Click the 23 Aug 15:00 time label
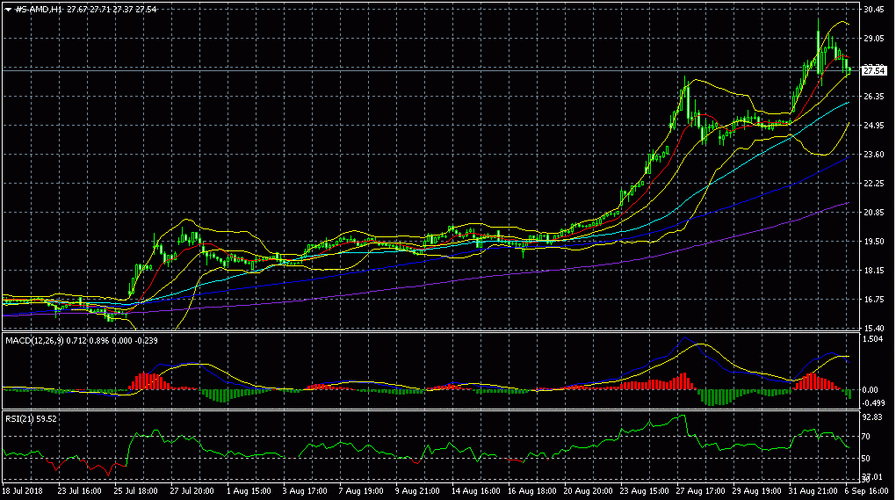The image size is (896, 500). [x=644, y=491]
